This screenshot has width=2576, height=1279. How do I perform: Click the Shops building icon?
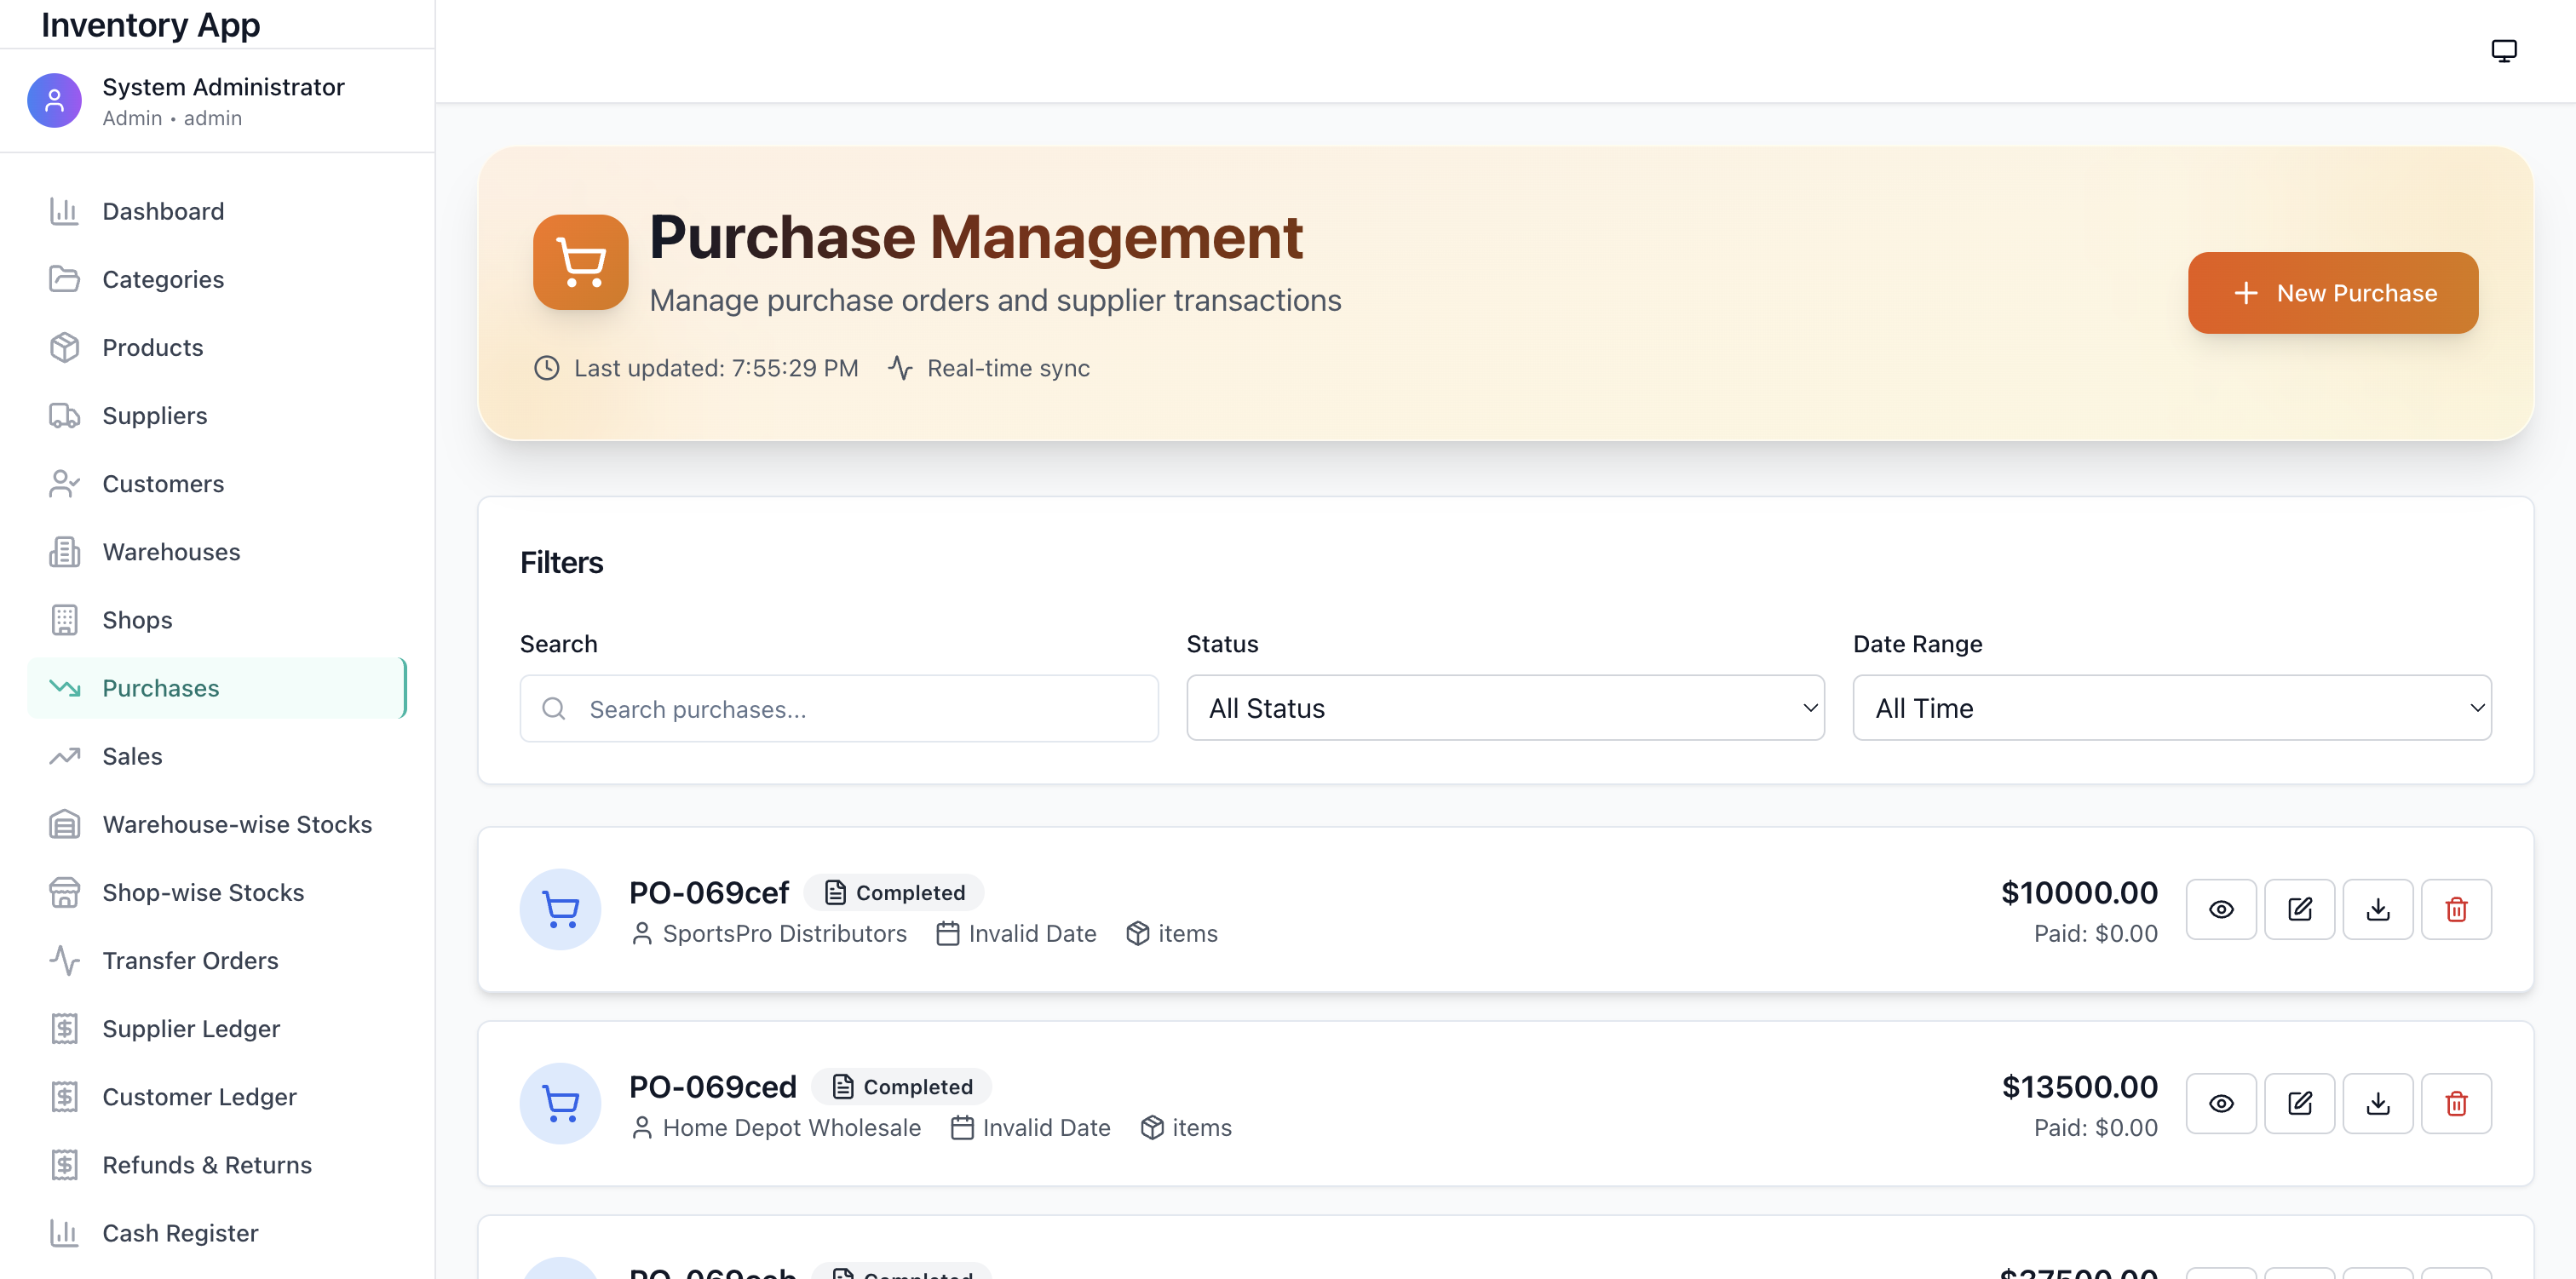click(64, 619)
